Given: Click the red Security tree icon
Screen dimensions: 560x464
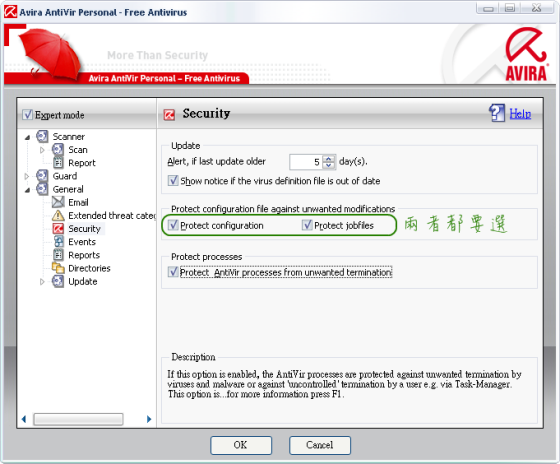Looking at the screenshot, I should coord(58,229).
